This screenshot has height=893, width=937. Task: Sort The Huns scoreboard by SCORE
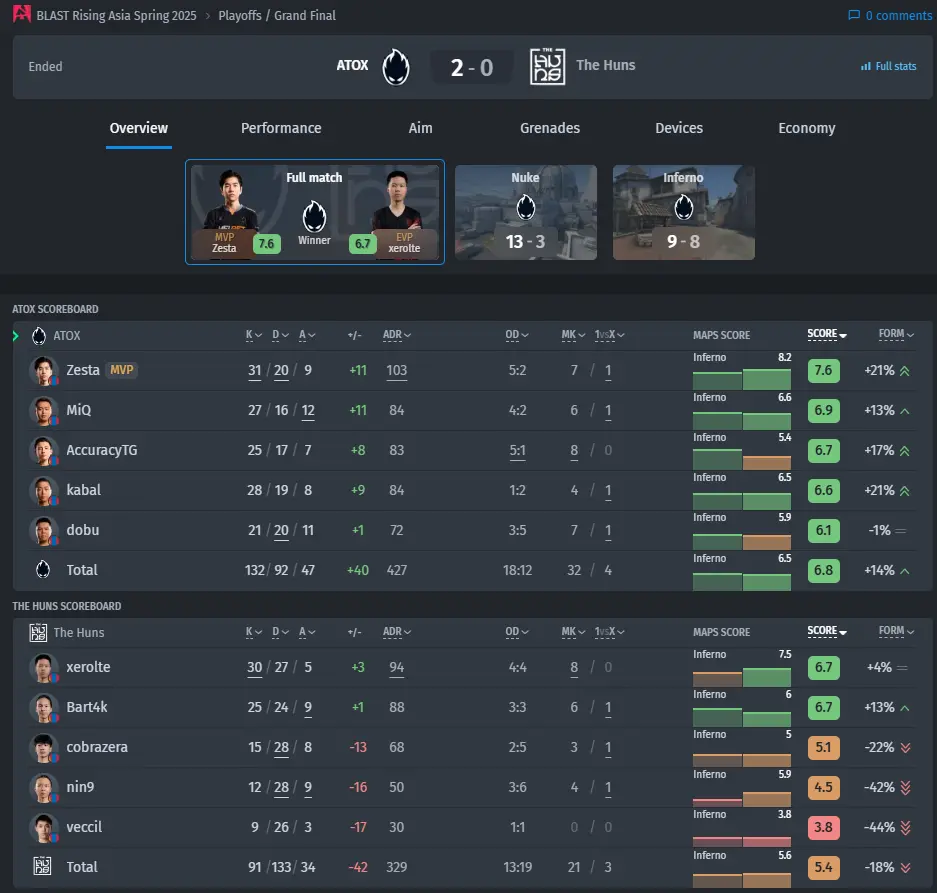point(827,631)
